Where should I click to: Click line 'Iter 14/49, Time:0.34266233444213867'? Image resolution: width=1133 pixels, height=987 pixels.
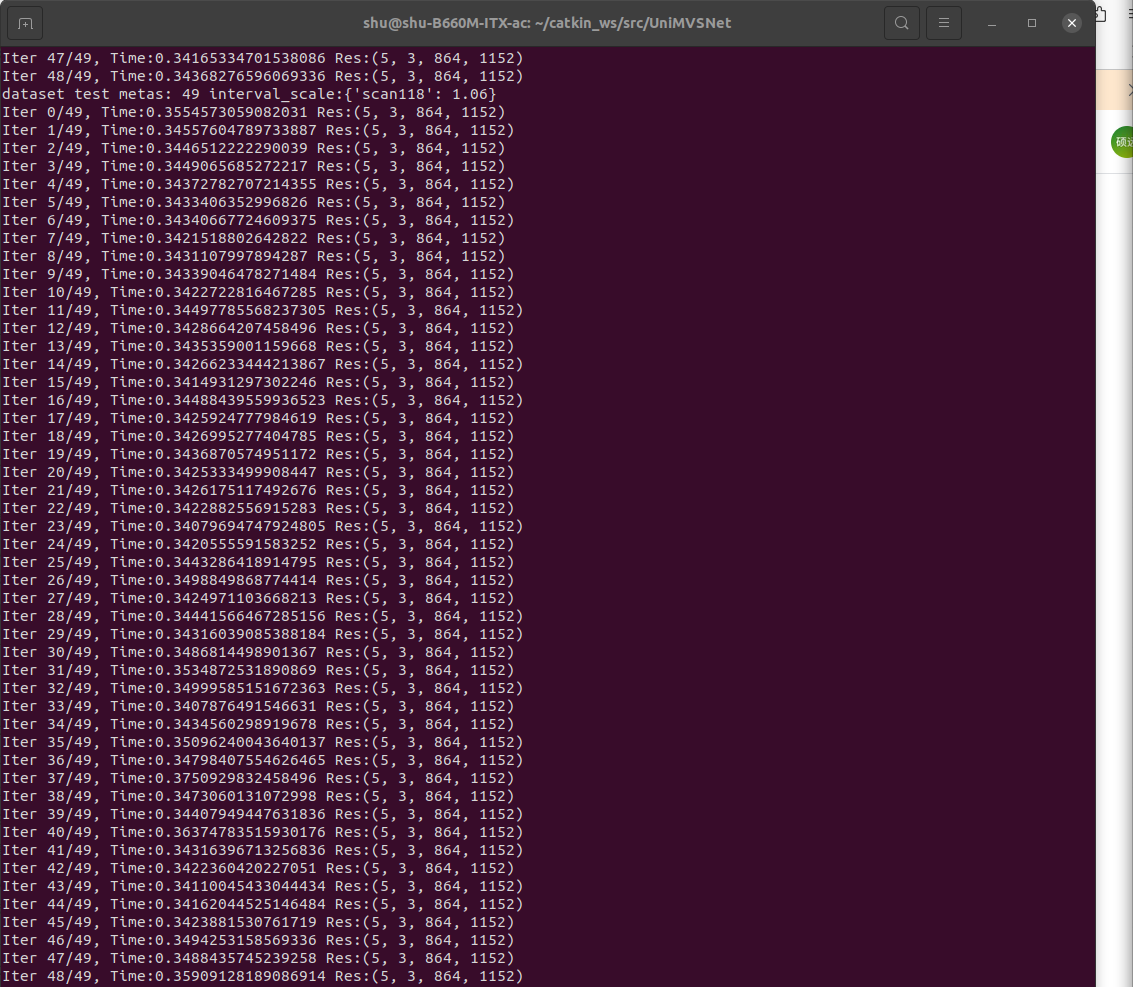point(262,364)
